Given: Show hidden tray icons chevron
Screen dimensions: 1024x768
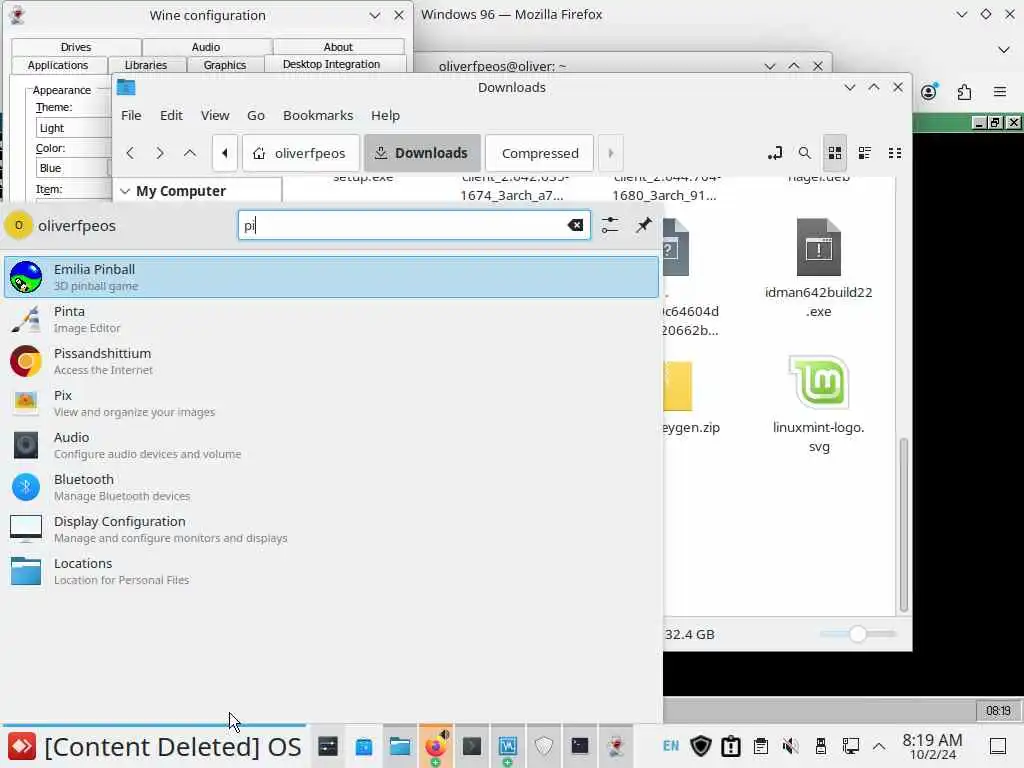Looking at the screenshot, I should [879, 746].
